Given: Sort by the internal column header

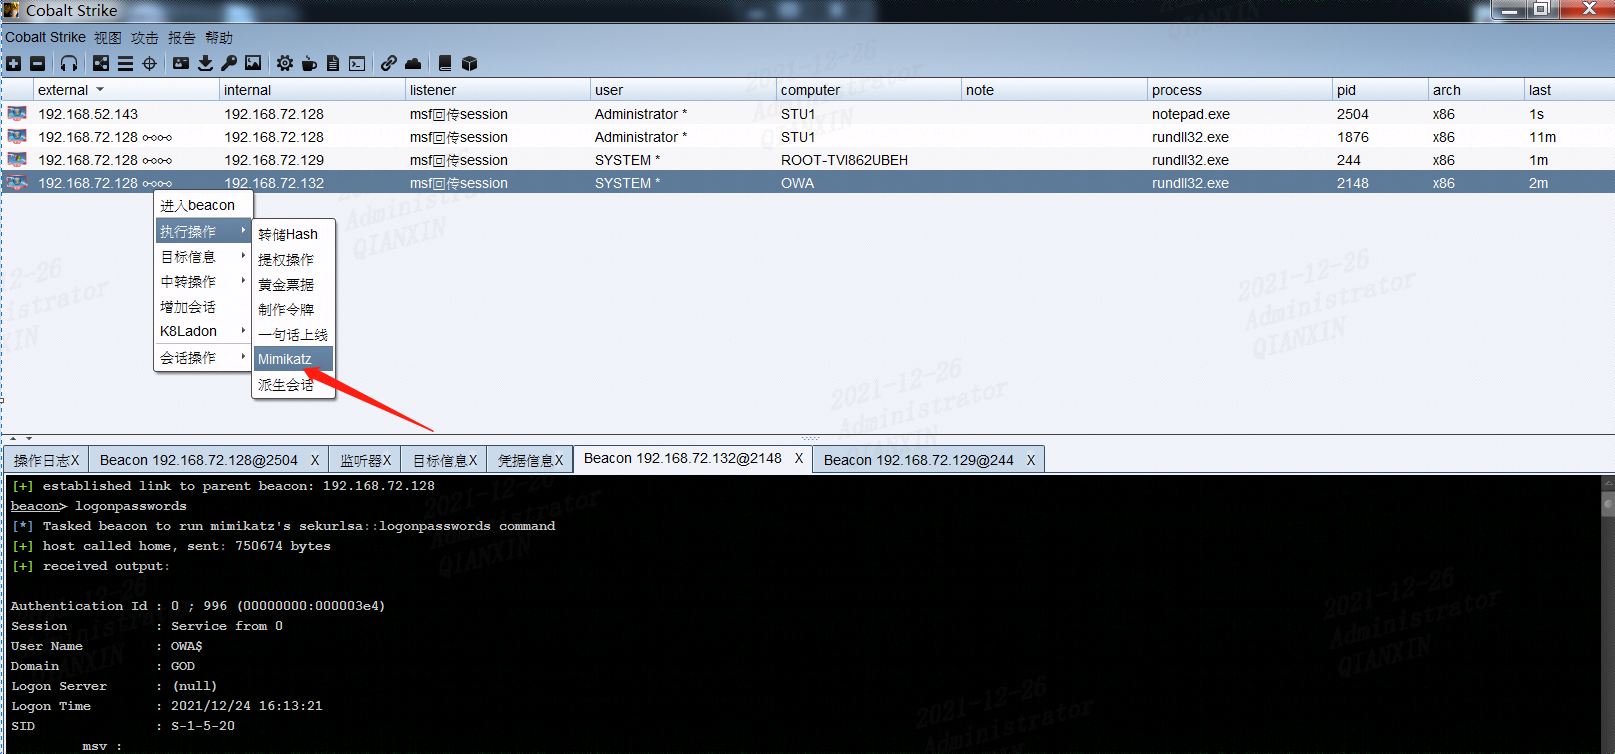Looking at the screenshot, I should (x=311, y=90).
